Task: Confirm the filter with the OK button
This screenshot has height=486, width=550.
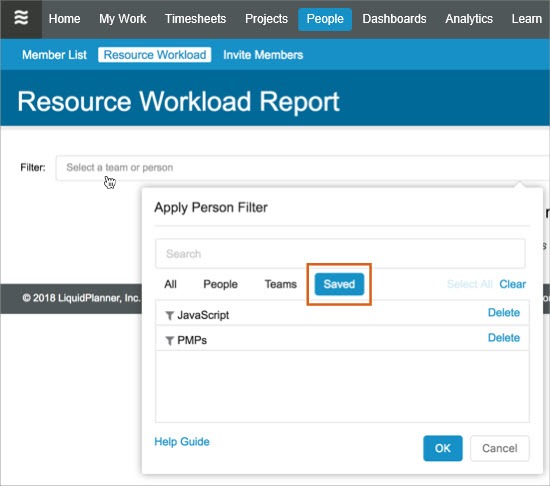Action: pyautogui.click(x=443, y=448)
